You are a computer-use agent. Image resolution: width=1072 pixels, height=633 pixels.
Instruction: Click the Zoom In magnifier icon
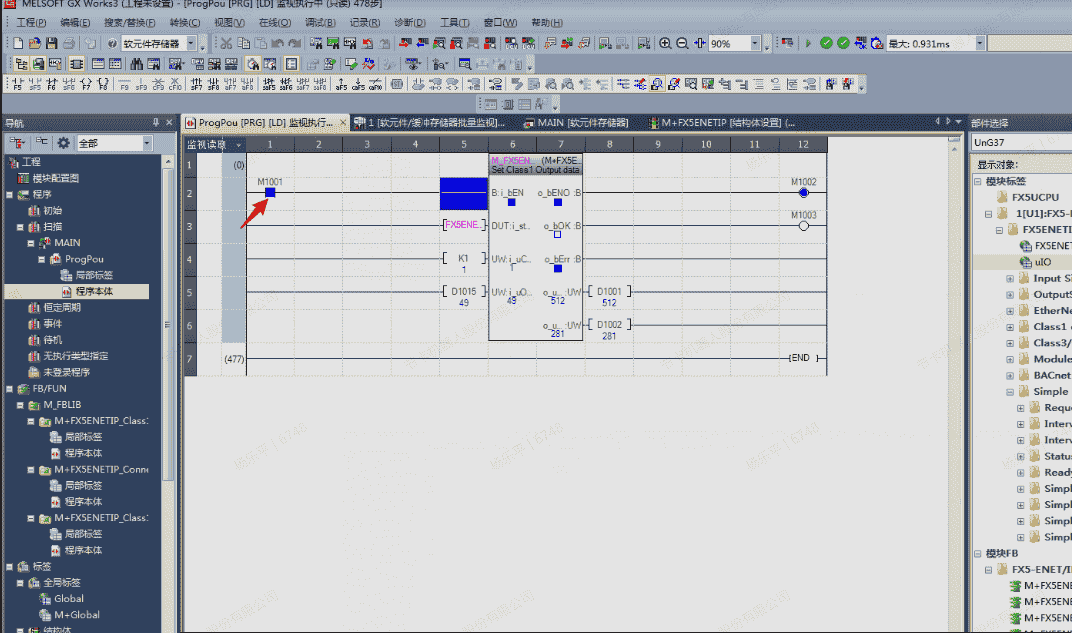click(665, 43)
